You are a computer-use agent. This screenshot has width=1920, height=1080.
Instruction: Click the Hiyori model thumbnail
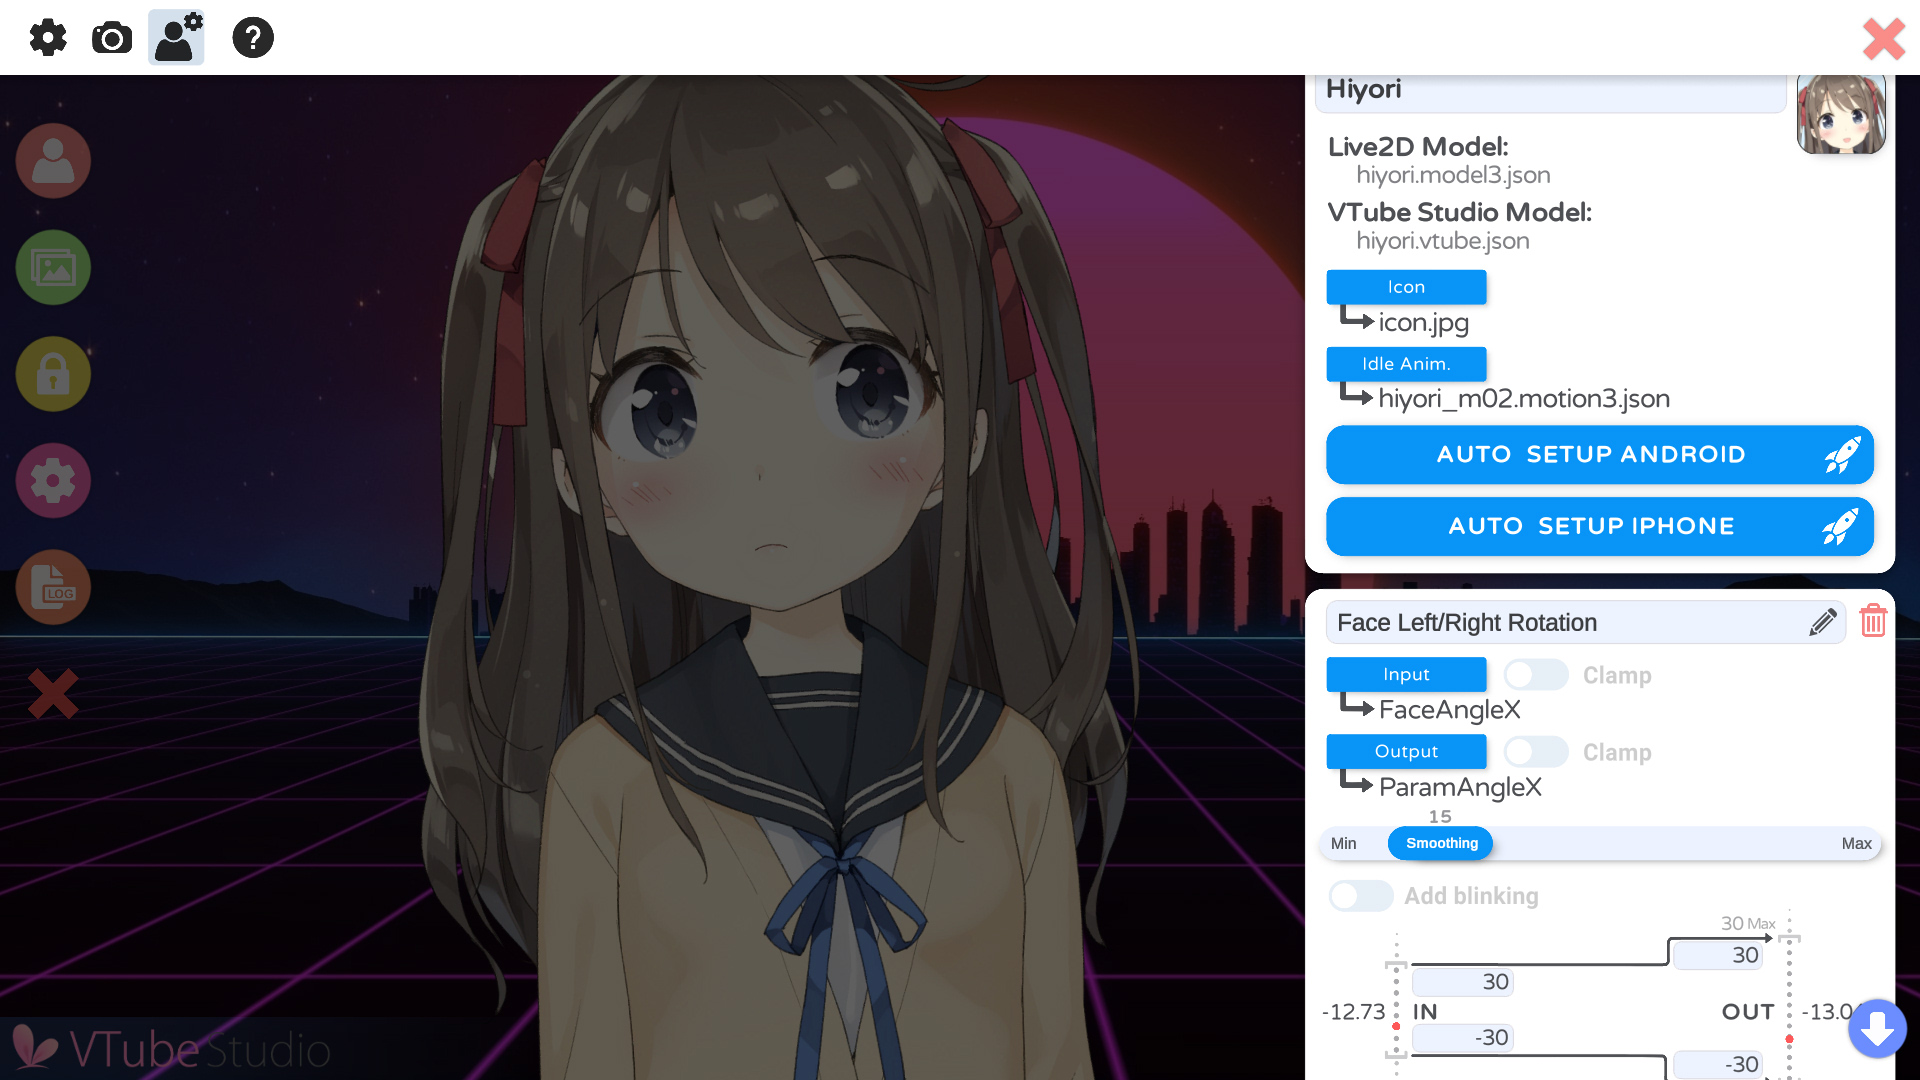(x=1841, y=114)
